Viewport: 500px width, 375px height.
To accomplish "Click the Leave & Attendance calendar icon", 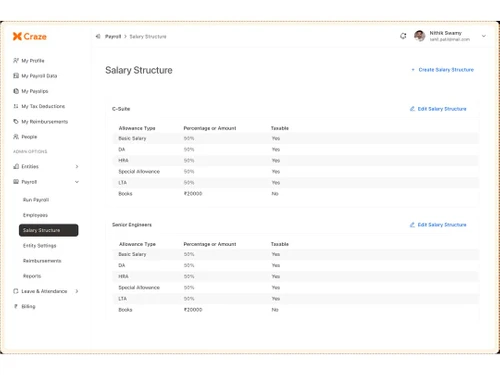I will pos(16,291).
